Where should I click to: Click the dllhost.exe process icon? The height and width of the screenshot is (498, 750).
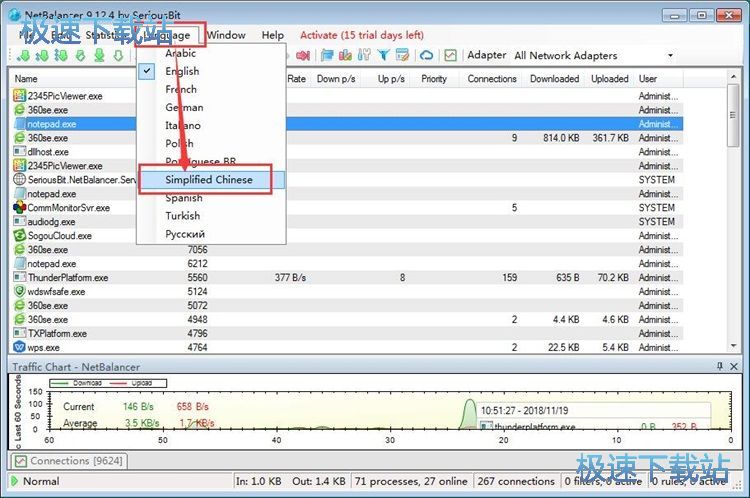click(x=20, y=152)
